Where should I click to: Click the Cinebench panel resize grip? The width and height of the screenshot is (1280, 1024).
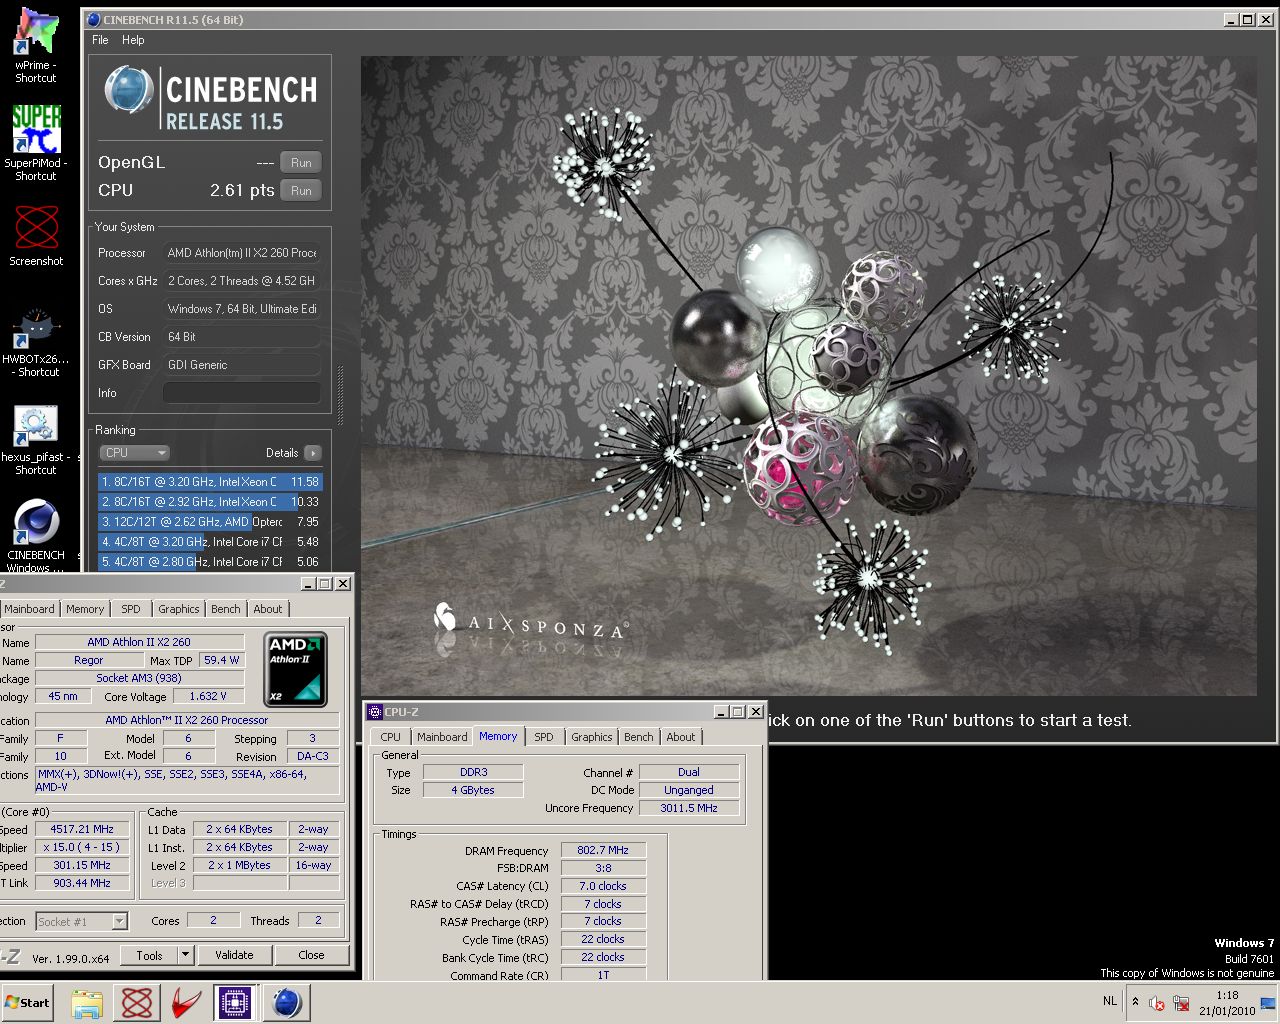(340, 398)
